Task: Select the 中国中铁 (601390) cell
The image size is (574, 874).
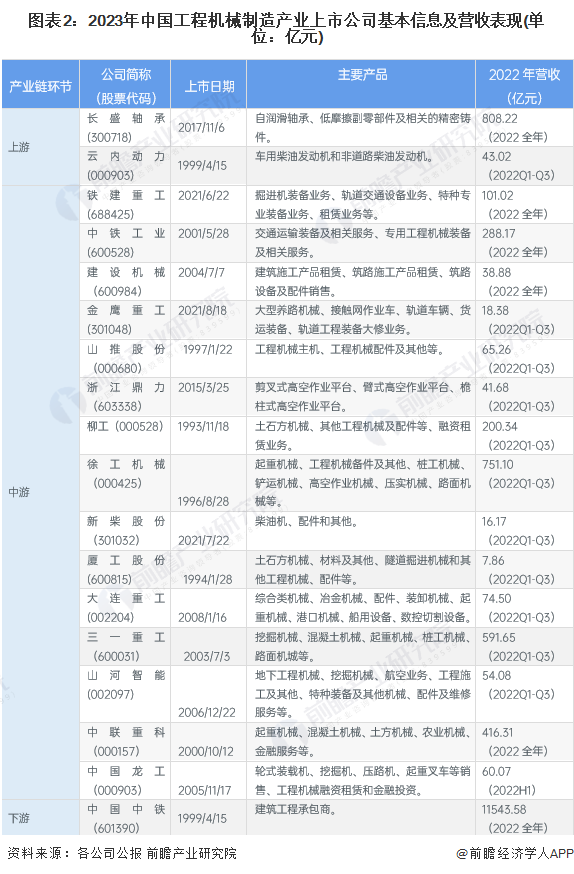Action: click(125, 818)
